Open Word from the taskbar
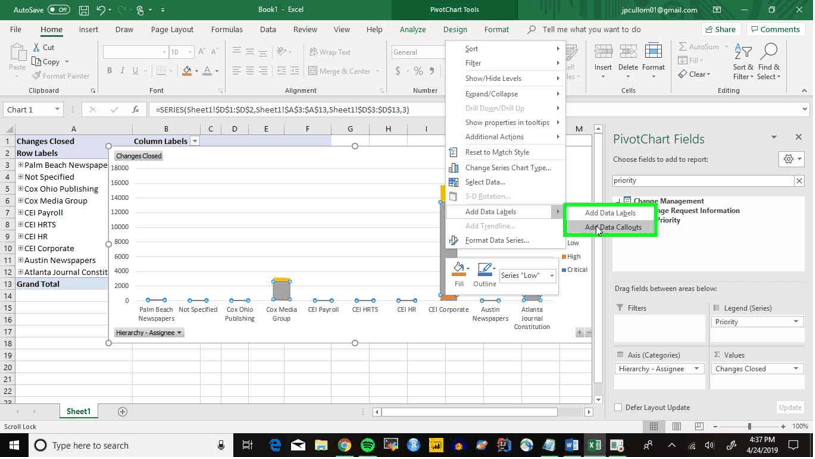 click(571, 445)
